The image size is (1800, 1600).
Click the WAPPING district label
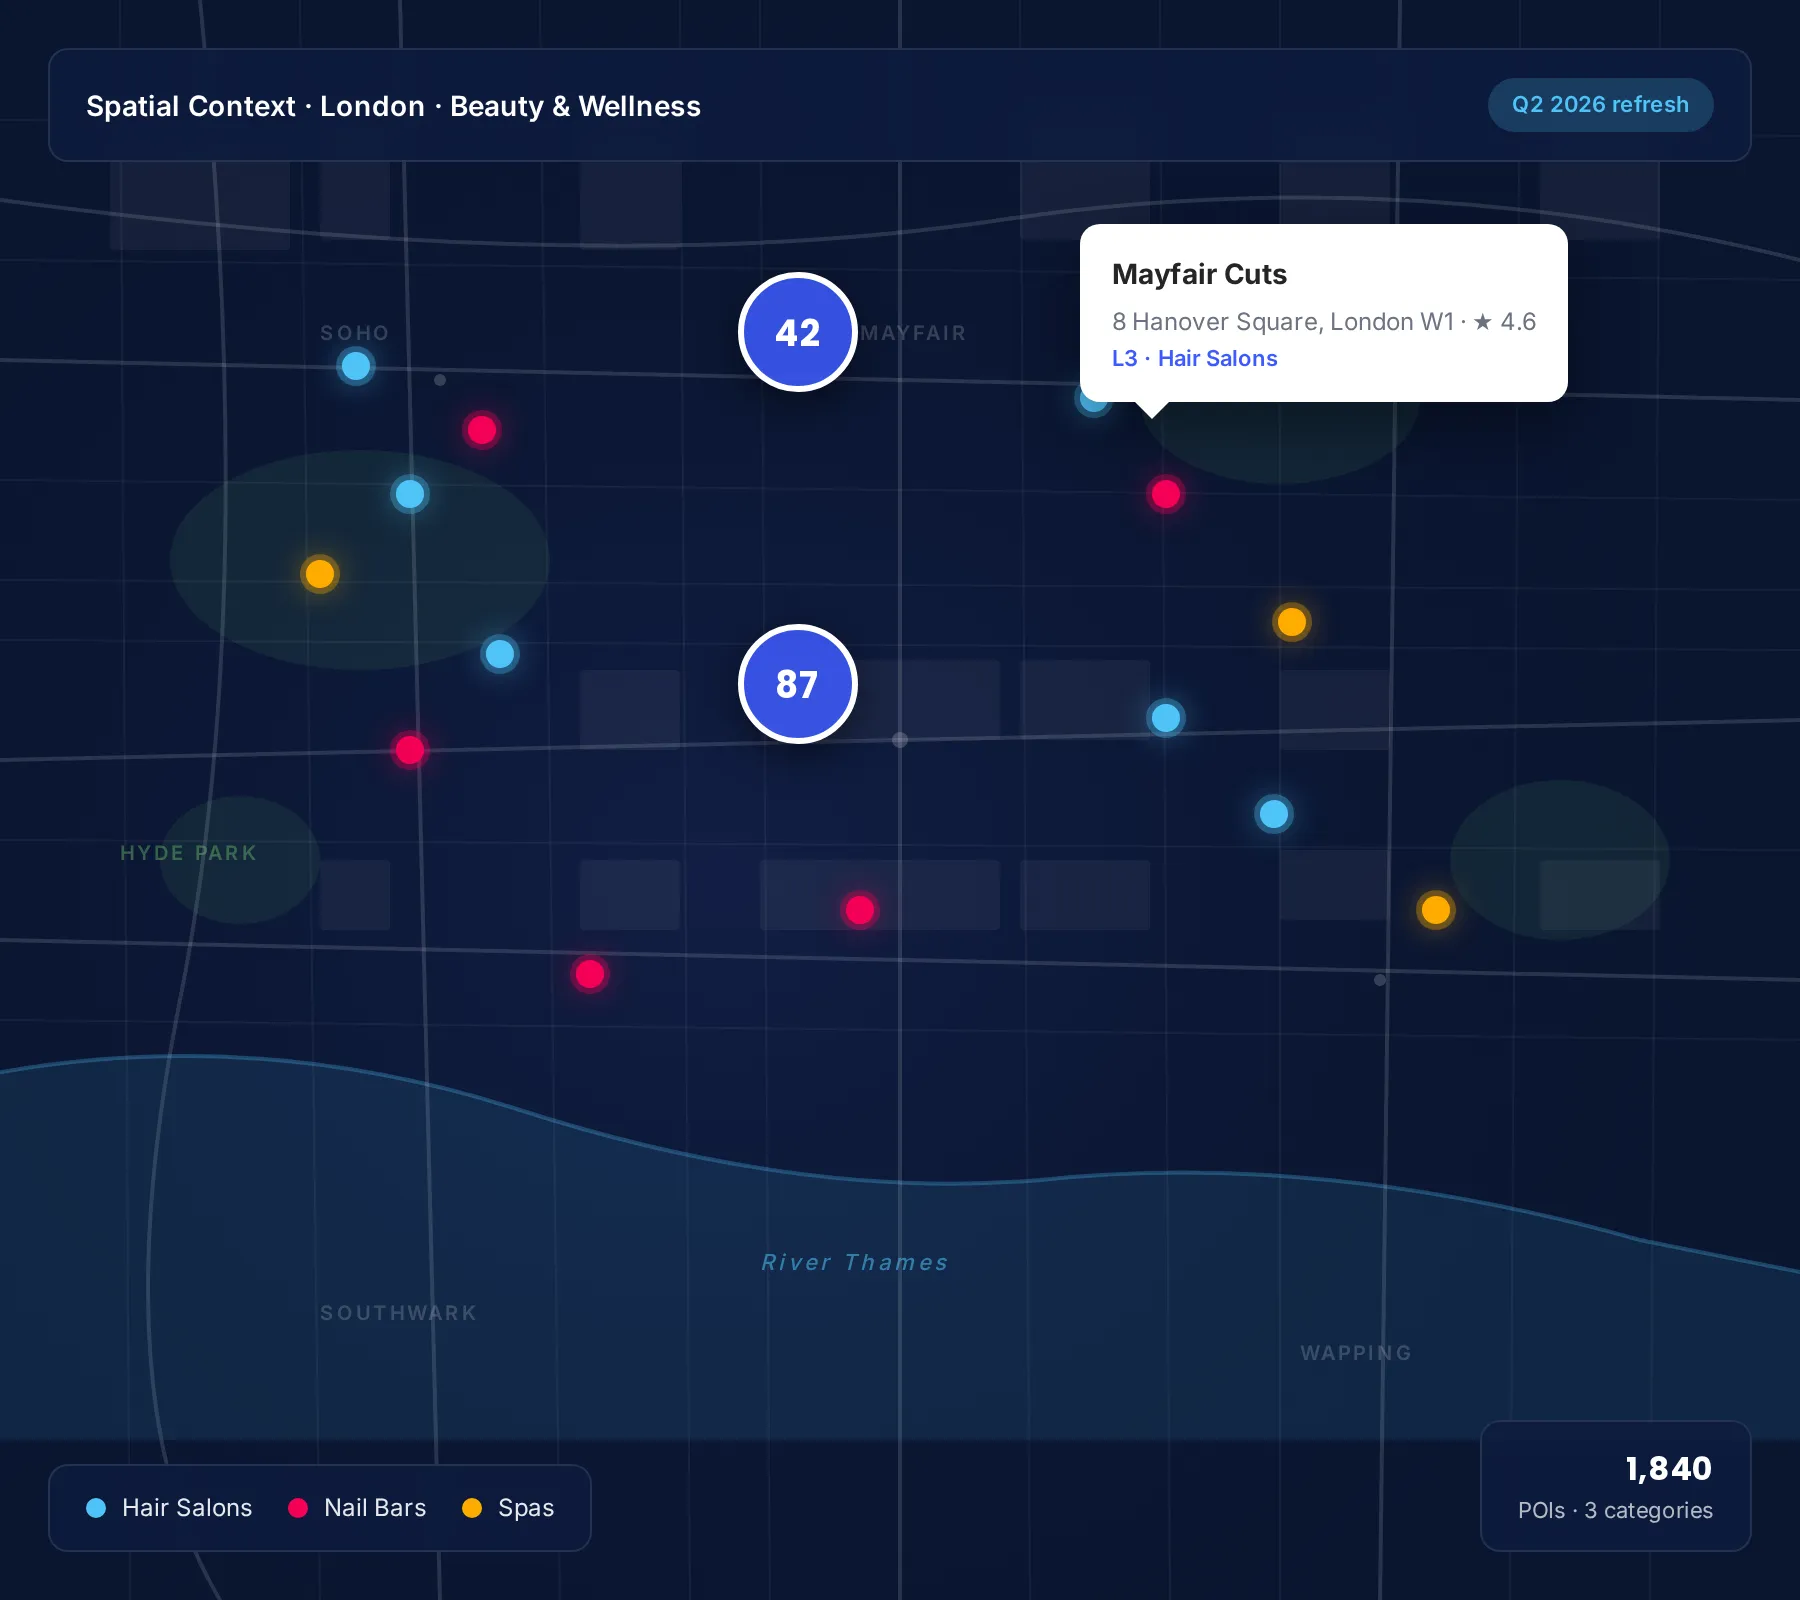click(1356, 1353)
